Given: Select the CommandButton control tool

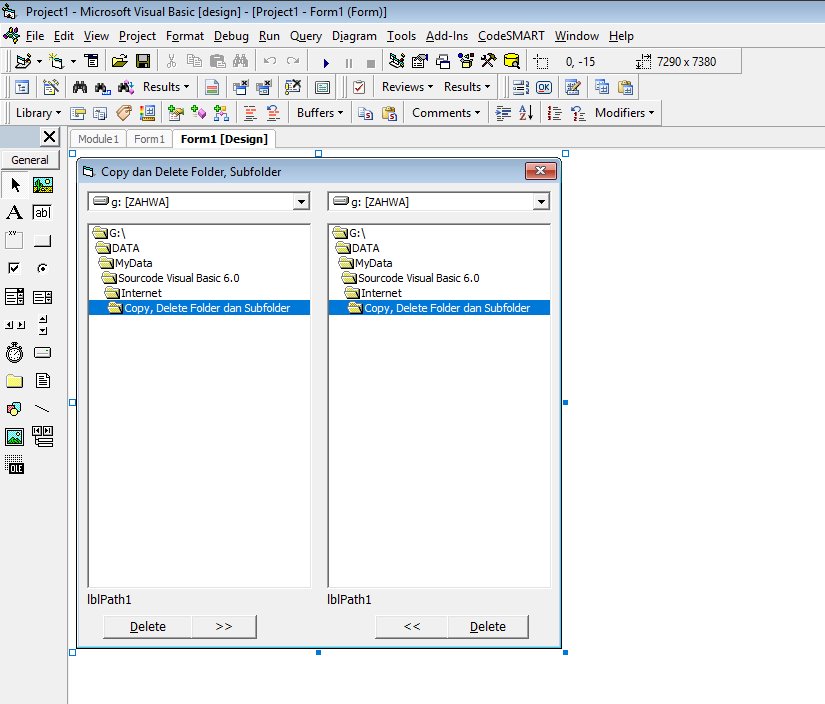Looking at the screenshot, I should point(43,240).
